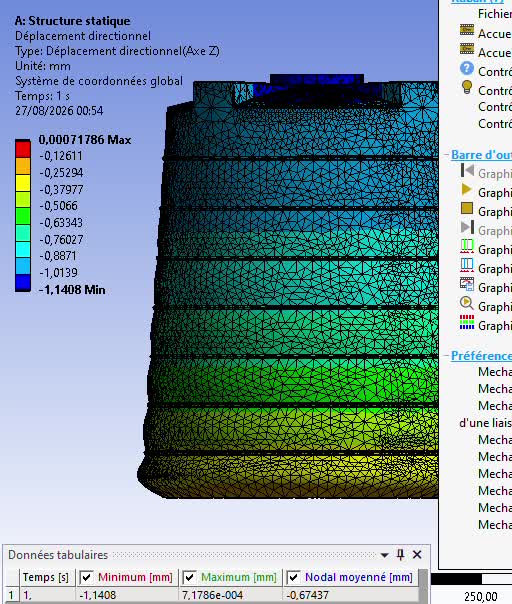Click the yellow square stop animation icon
The height and width of the screenshot is (604, 512).
pyautogui.click(x=467, y=208)
